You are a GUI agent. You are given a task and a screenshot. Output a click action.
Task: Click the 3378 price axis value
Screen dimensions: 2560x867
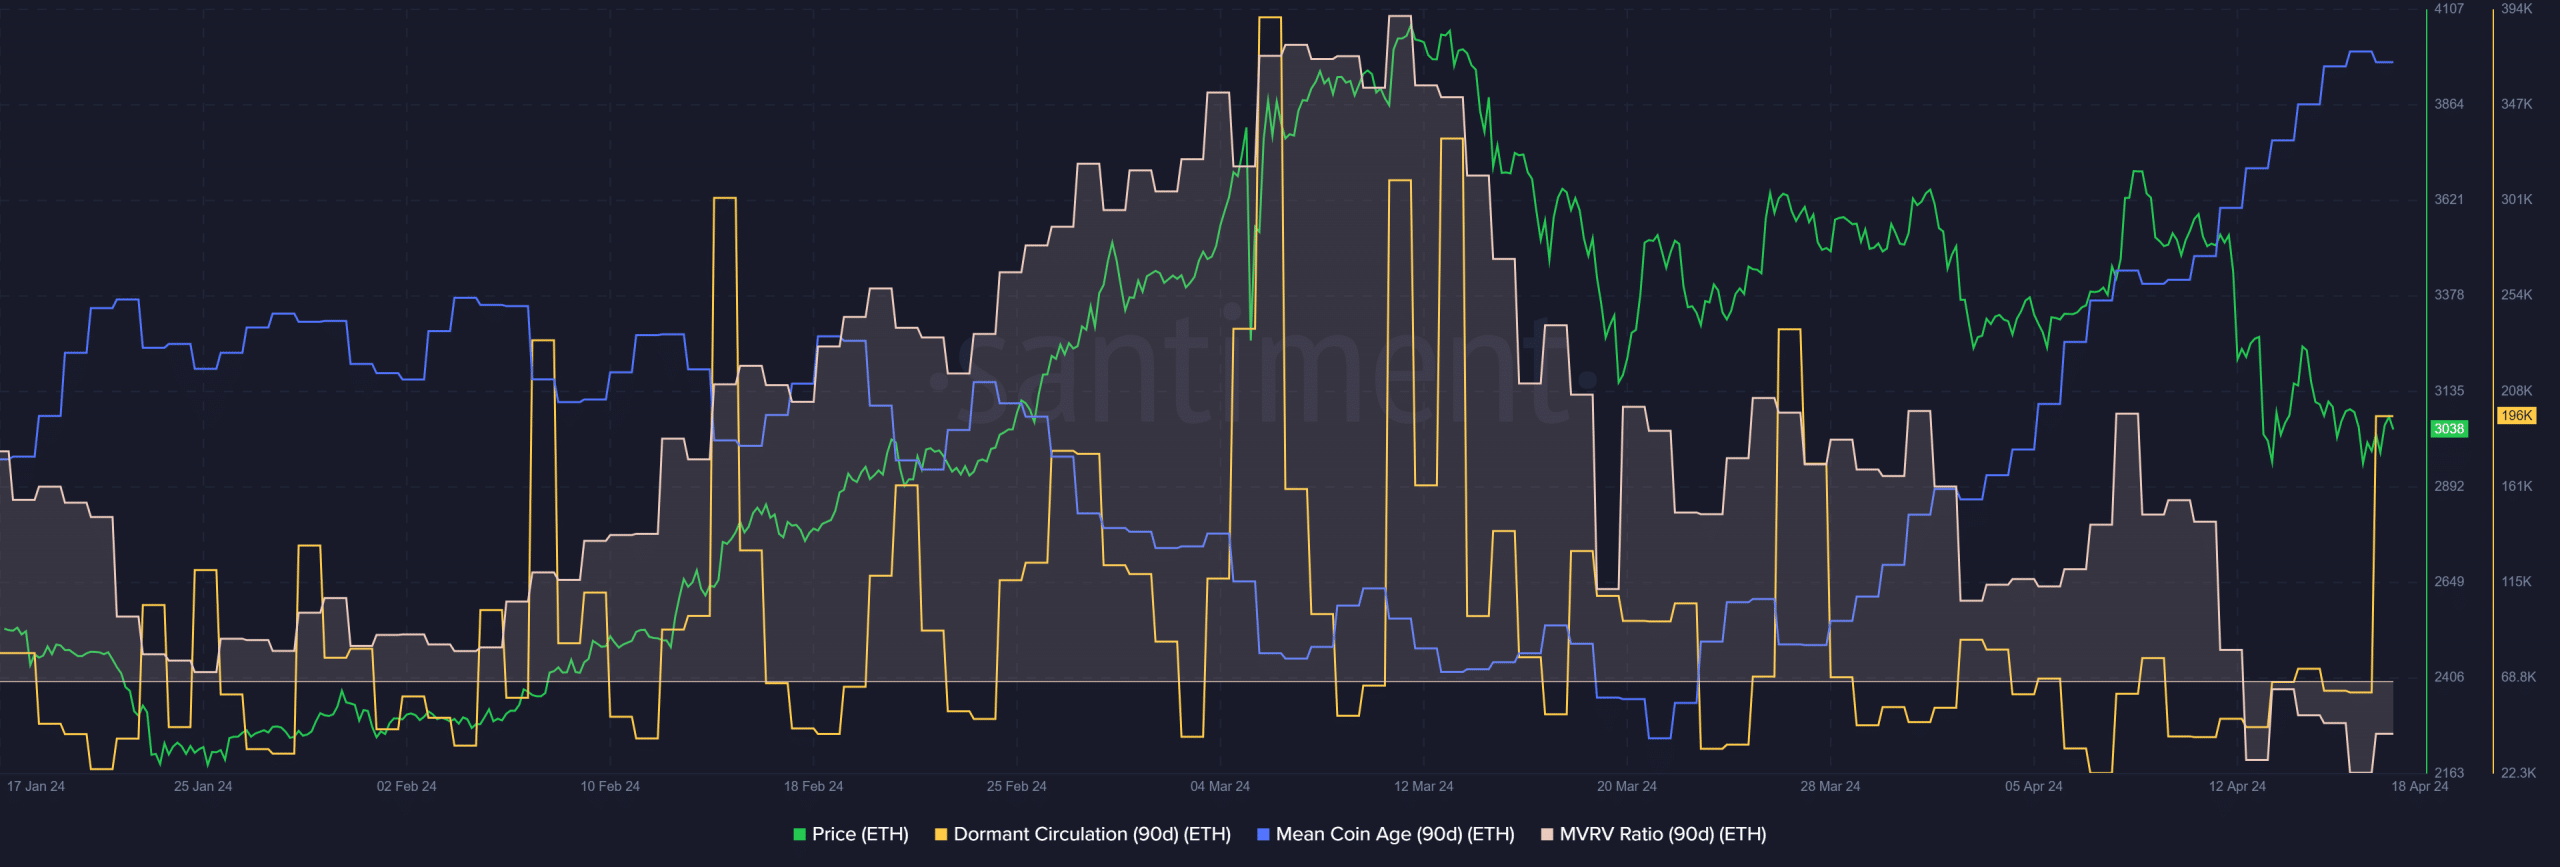pyautogui.click(x=2449, y=295)
